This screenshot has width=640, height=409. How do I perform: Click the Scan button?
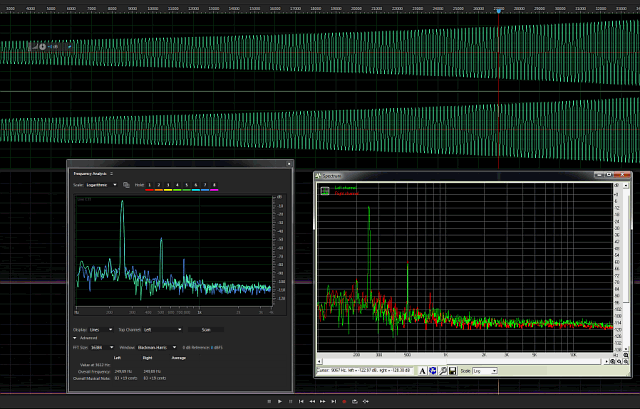tap(205, 328)
